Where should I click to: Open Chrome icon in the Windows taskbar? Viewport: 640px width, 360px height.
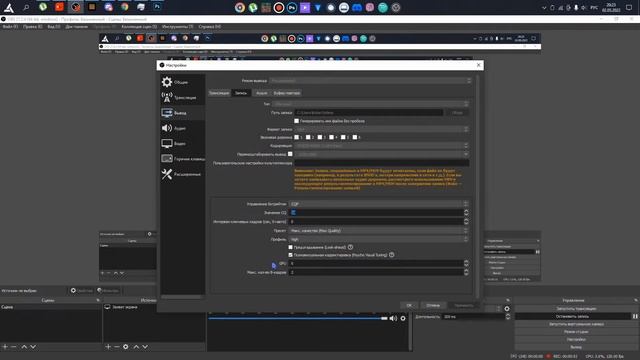(124, 7)
